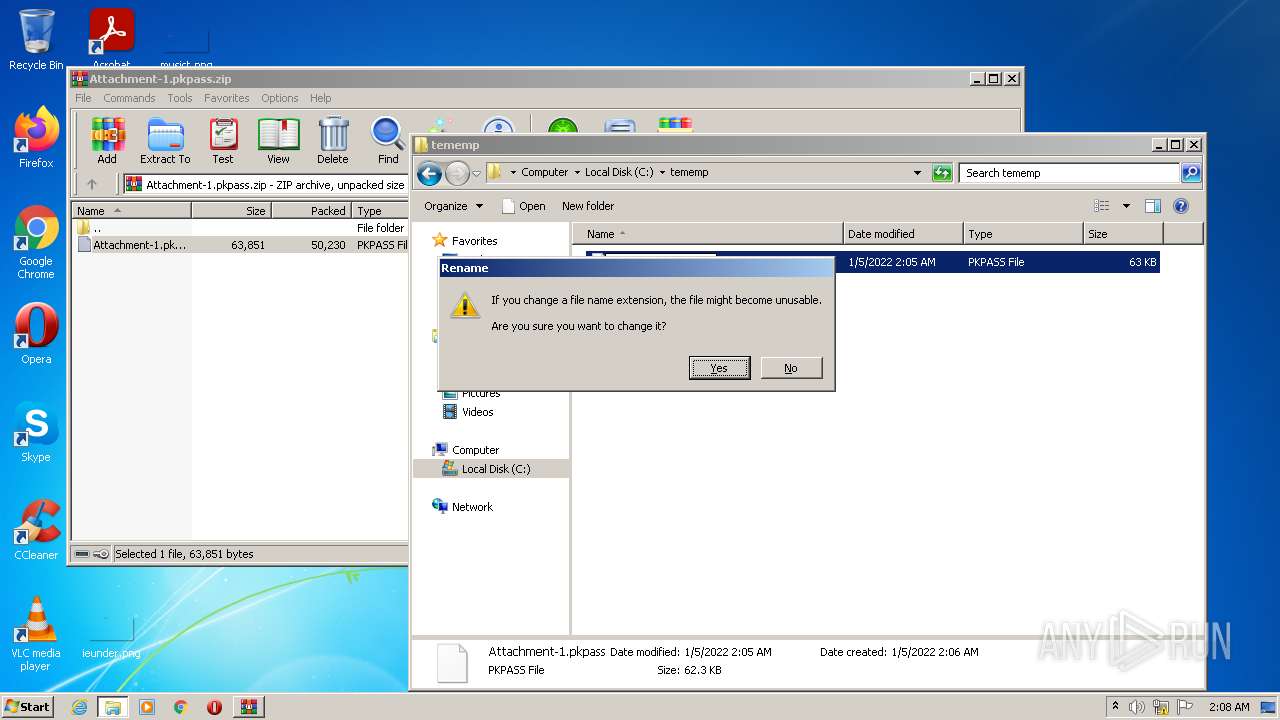Click the taskbar clock 2:08 AM
The image size is (1280, 720).
(1229, 707)
